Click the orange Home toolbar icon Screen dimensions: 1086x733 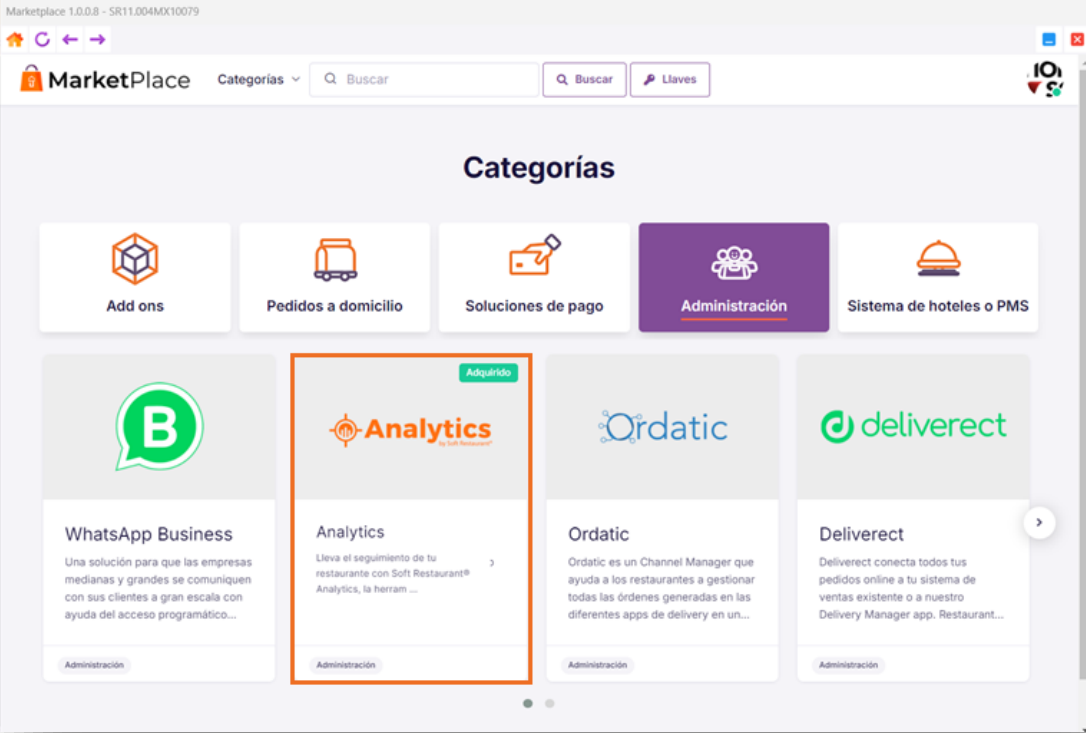(x=15, y=39)
